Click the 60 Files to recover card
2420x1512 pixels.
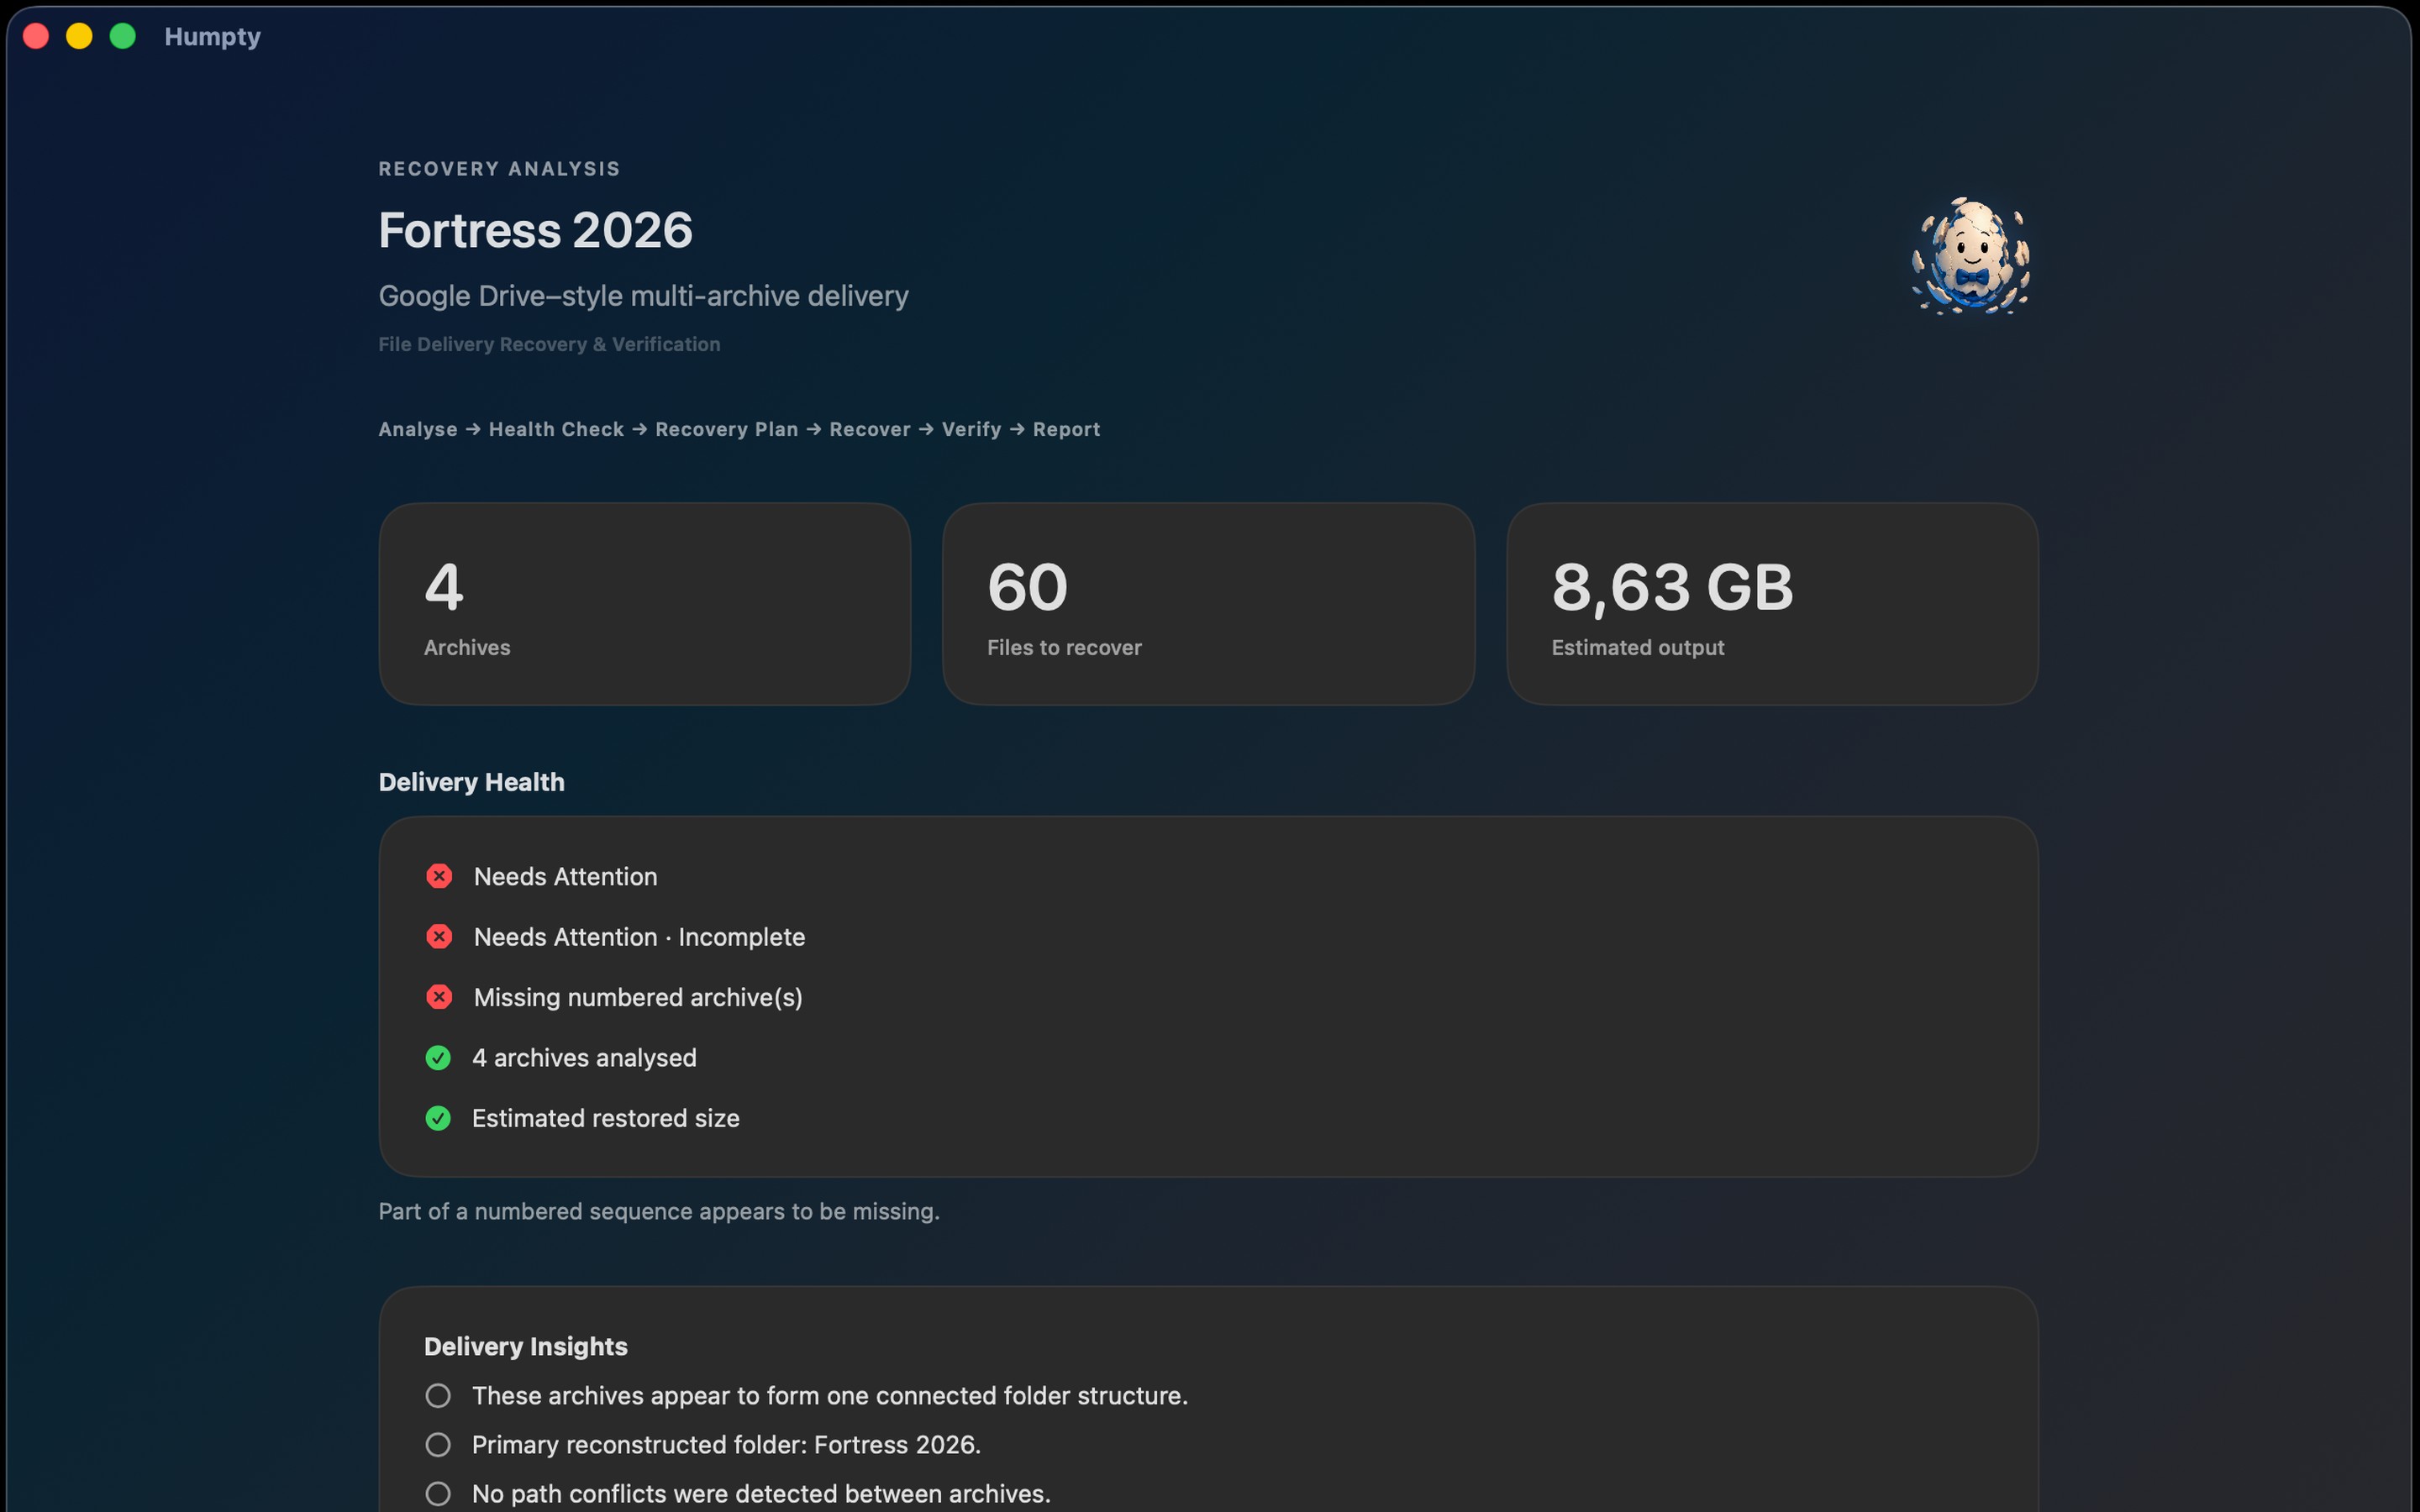tap(1208, 604)
